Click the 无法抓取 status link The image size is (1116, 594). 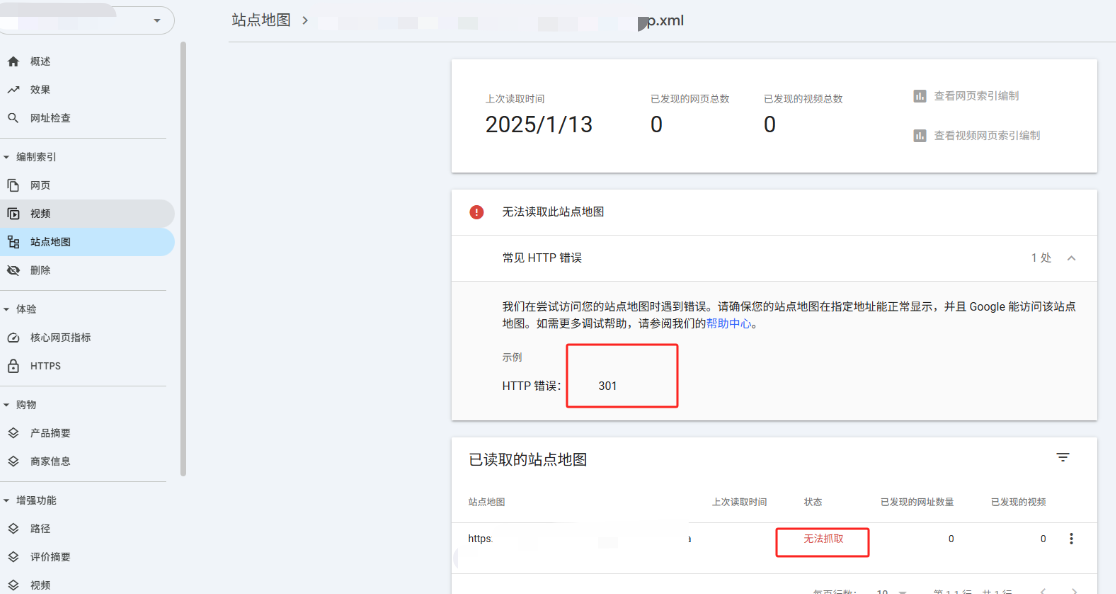822,542
